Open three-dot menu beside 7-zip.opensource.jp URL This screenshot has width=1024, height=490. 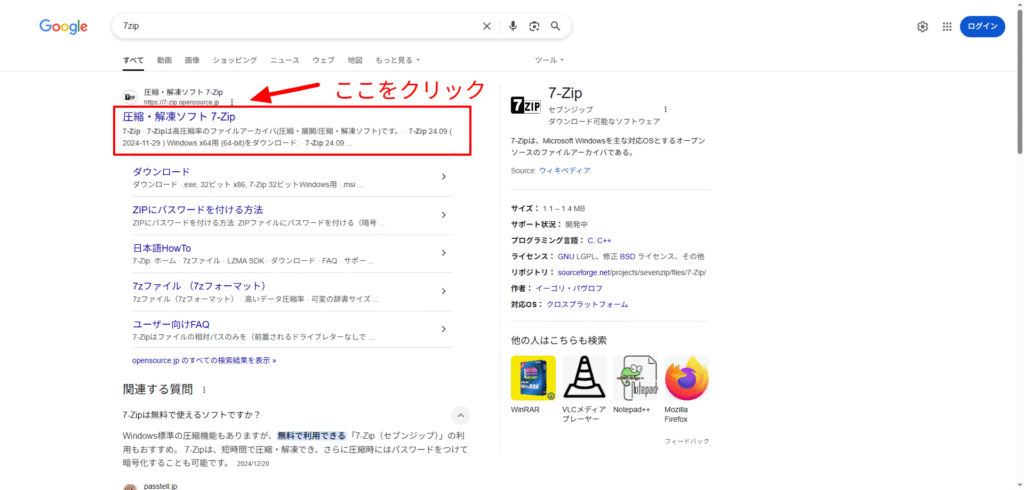(232, 103)
